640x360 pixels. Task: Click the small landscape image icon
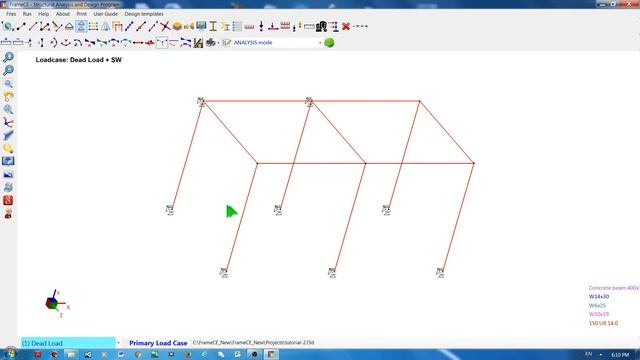pyautogui.click(x=8, y=175)
